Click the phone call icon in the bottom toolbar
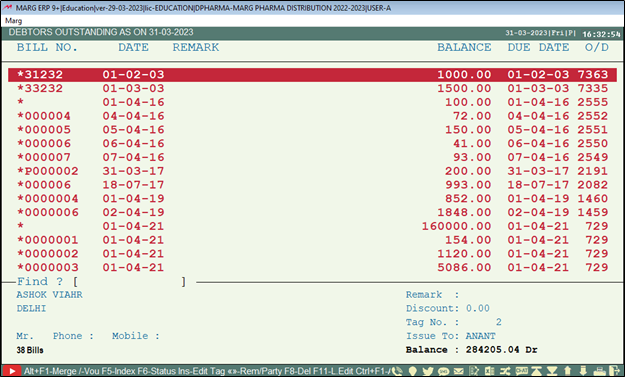 tap(397, 371)
